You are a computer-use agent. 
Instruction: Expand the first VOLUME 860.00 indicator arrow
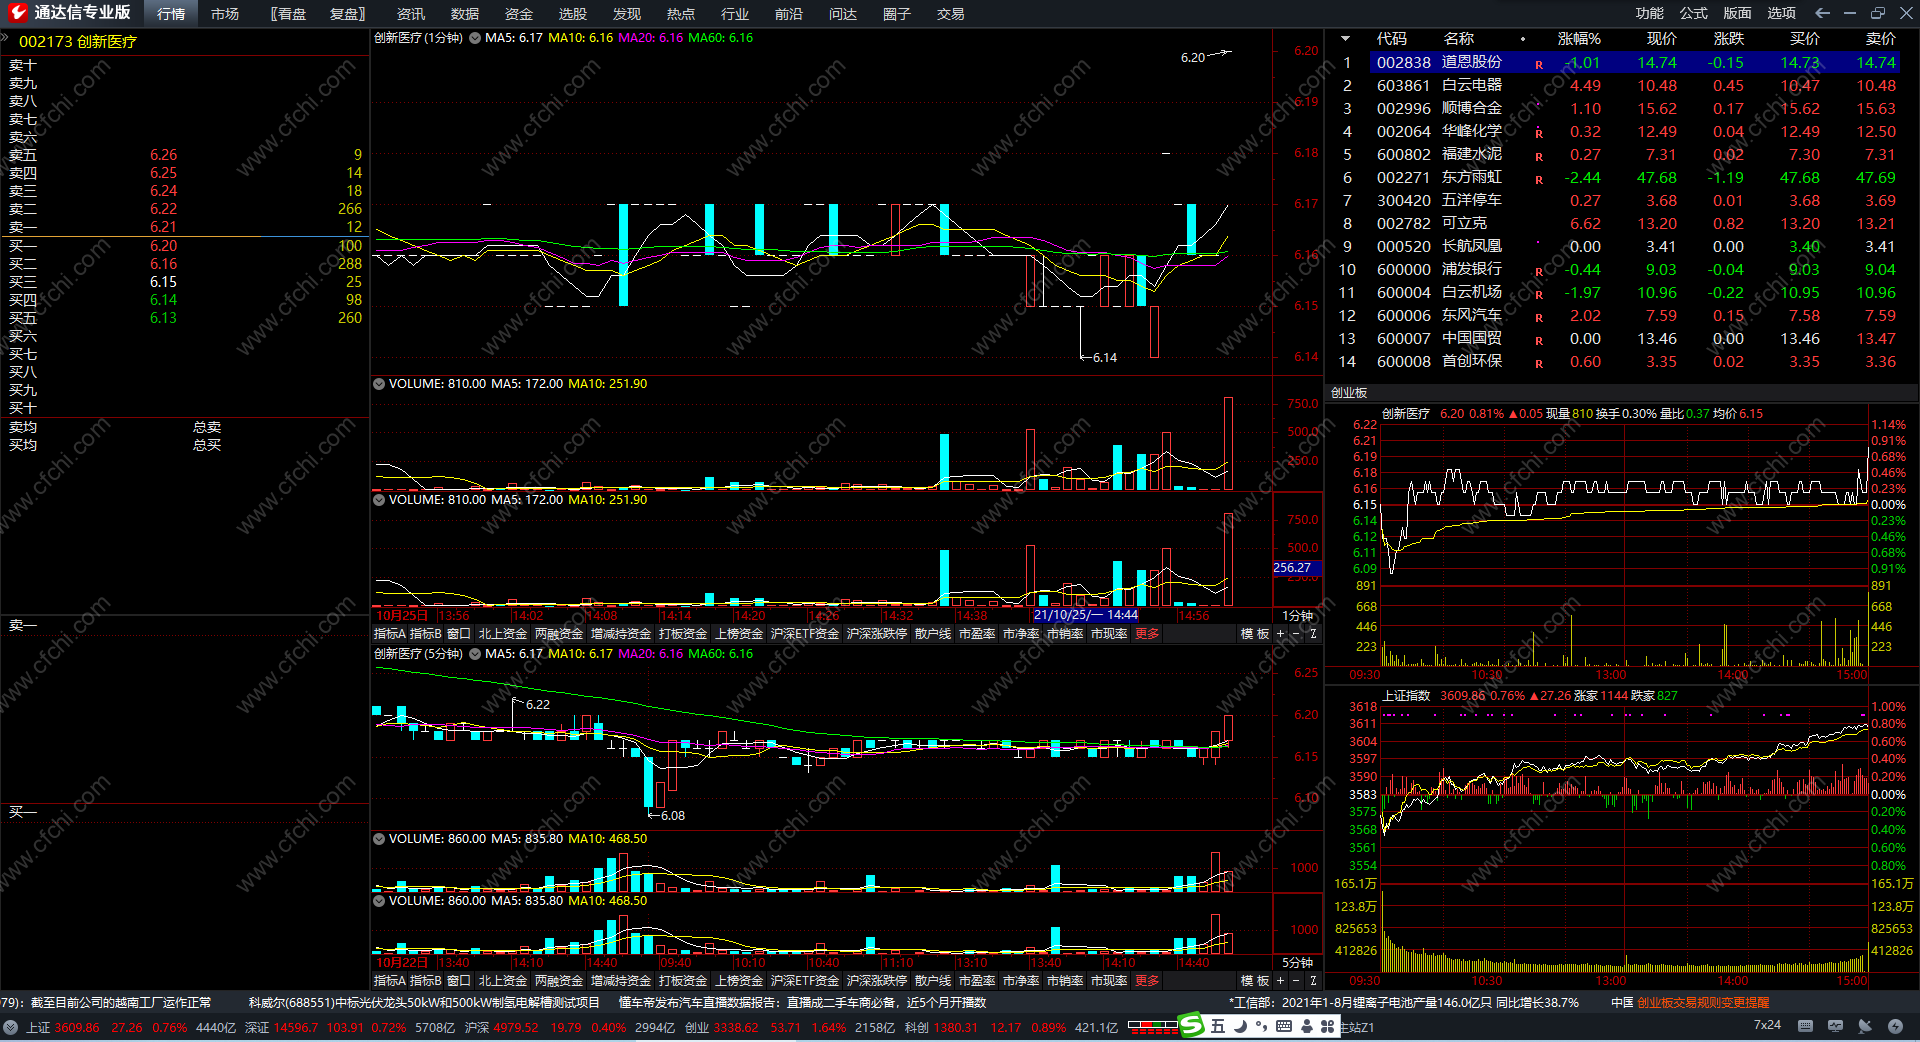[x=379, y=839]
